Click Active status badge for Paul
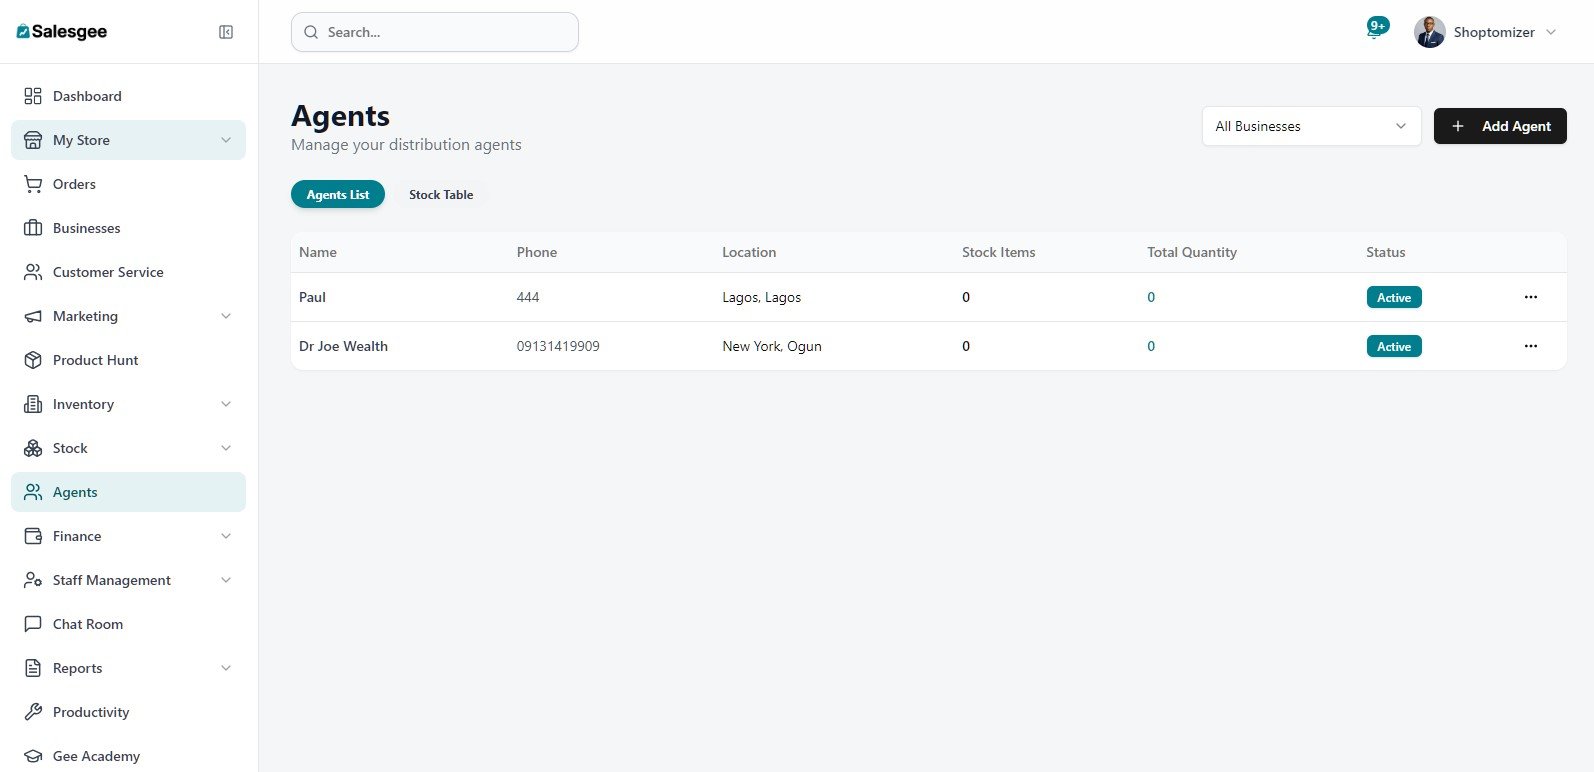 (x=1394, y=297)
